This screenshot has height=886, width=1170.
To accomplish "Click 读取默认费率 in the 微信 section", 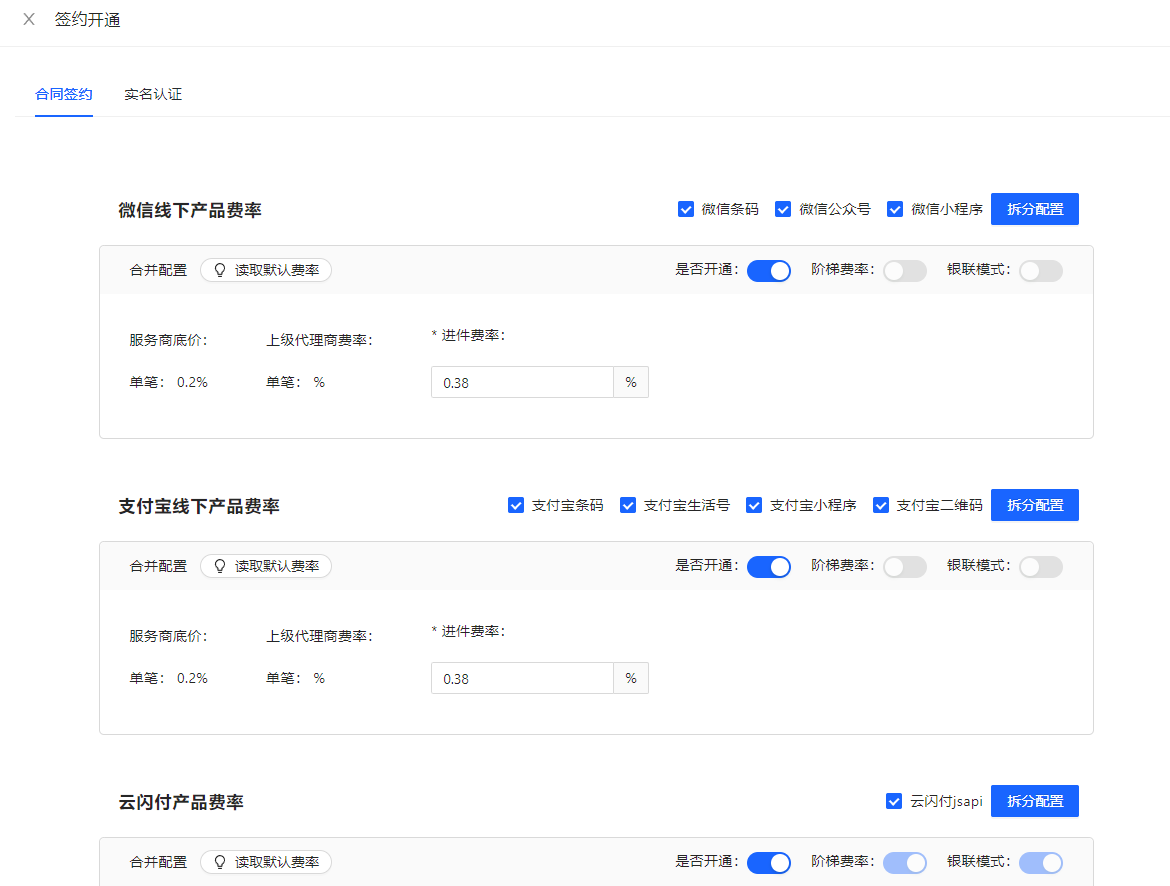I will point(266,270).
